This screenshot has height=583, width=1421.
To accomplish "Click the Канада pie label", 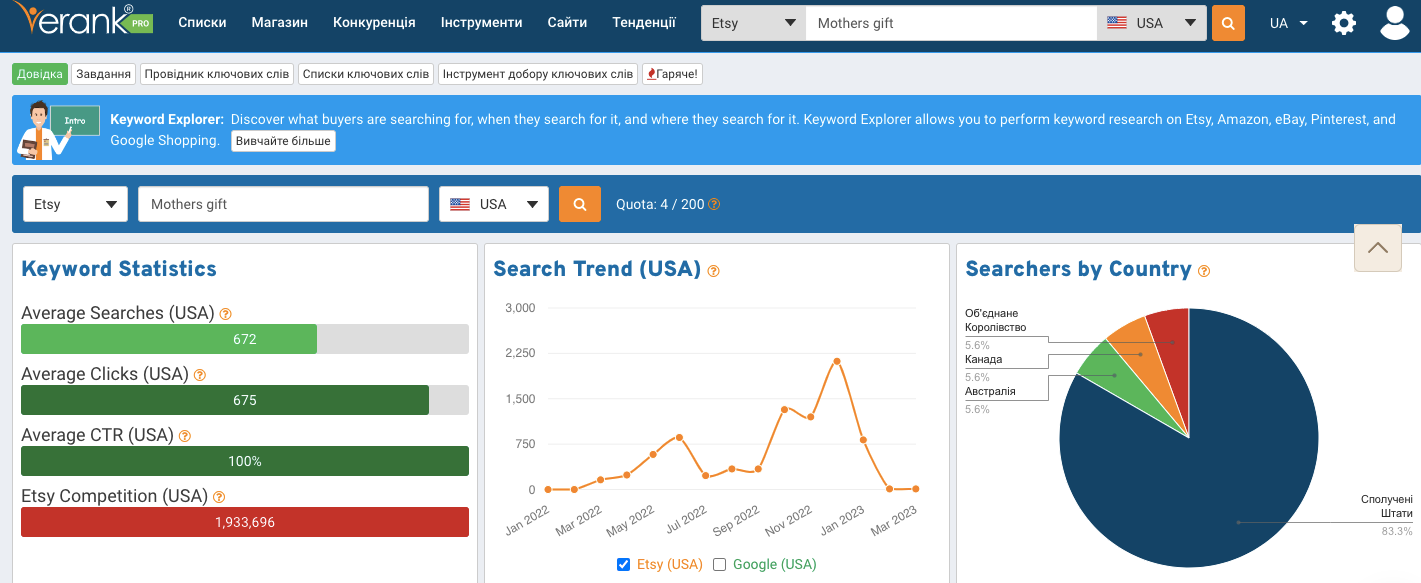I will coord(983,359).
